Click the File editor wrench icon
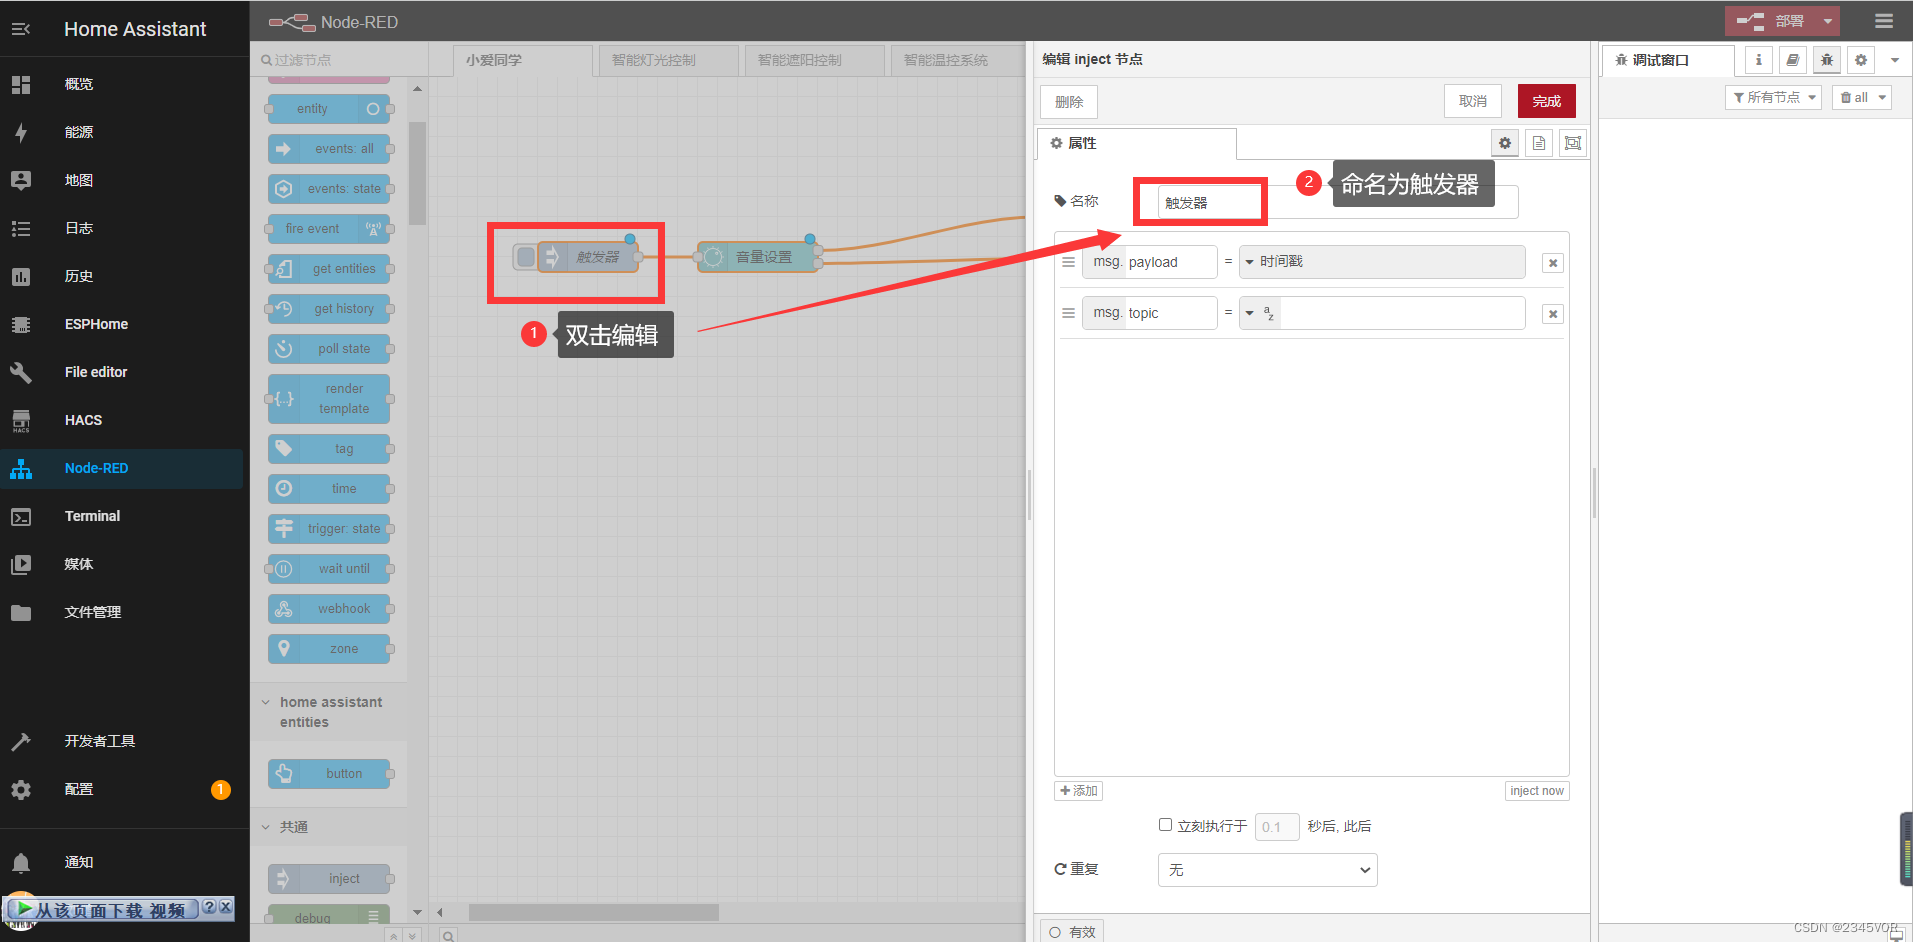This screenshot has width=1913, height=942. point(21,372)
